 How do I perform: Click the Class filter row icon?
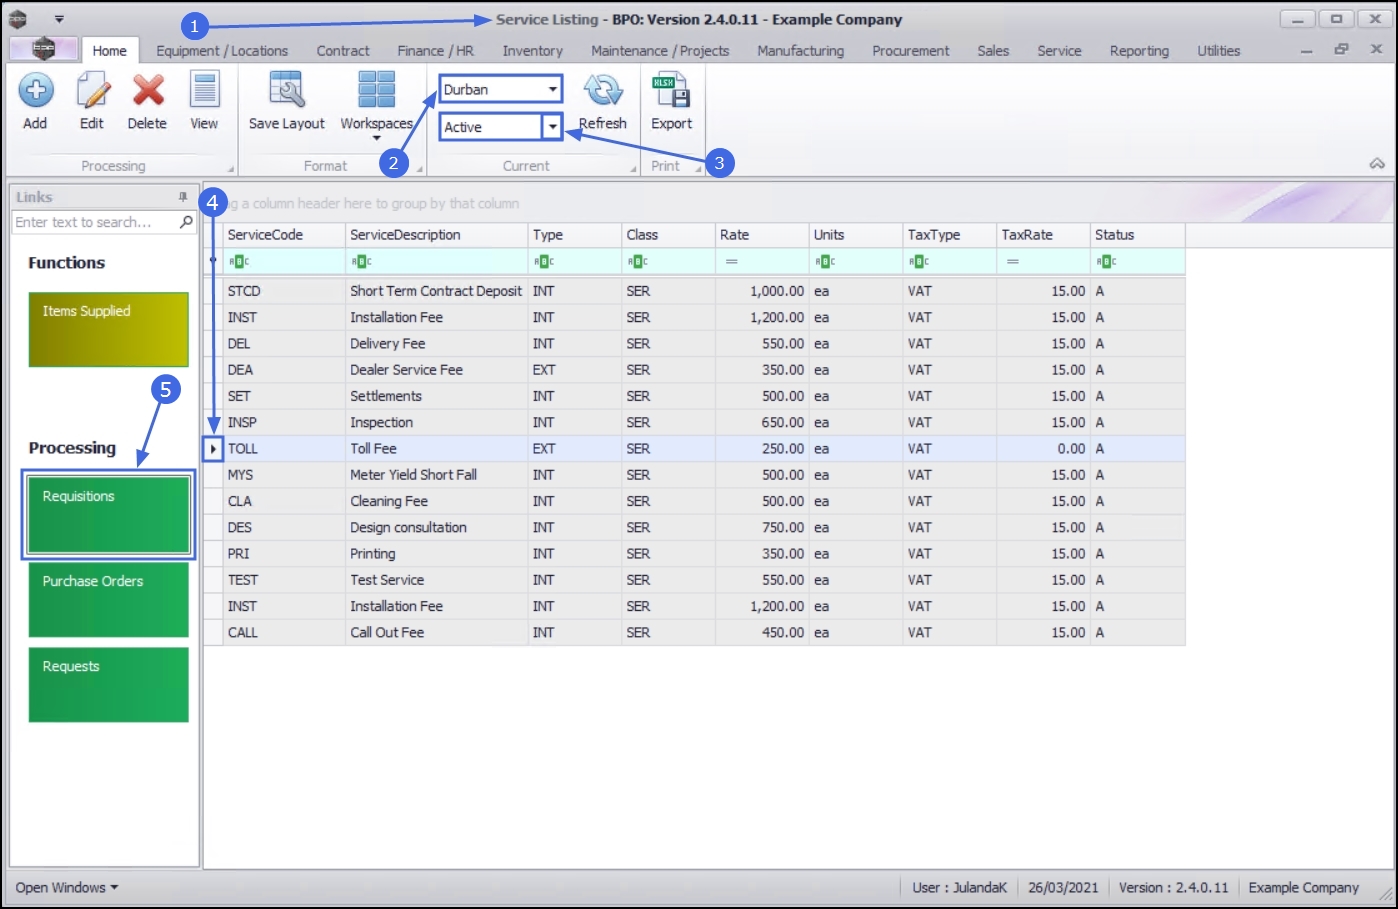coord(638,261)
